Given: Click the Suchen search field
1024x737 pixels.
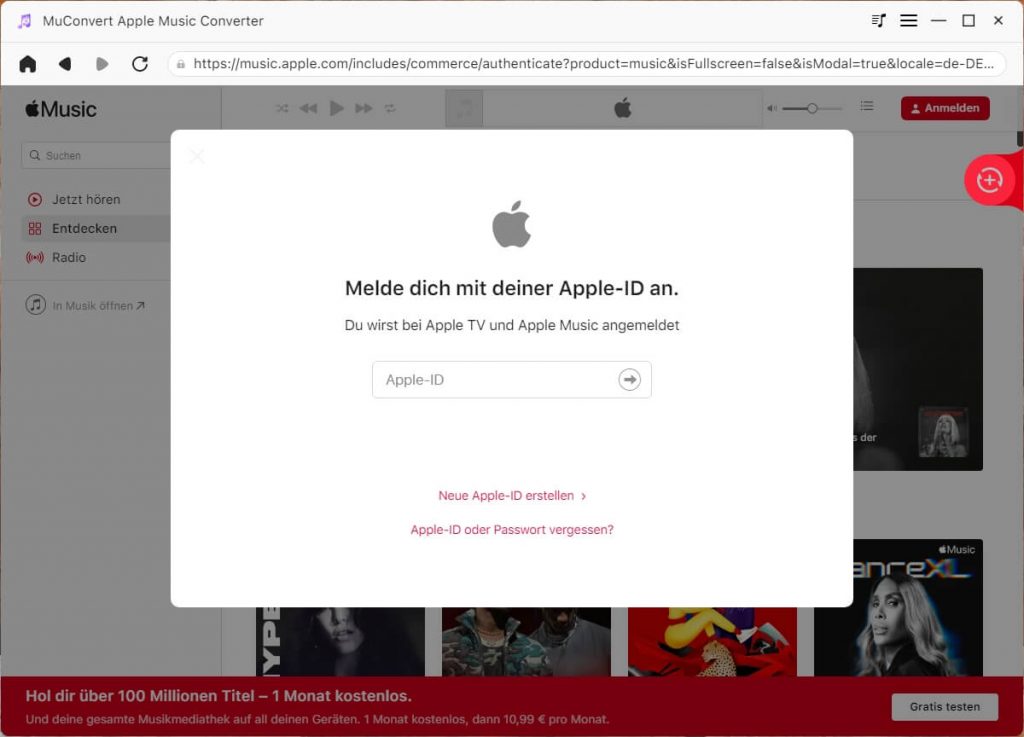Looking at the screenshot, I should click(97, 155).
